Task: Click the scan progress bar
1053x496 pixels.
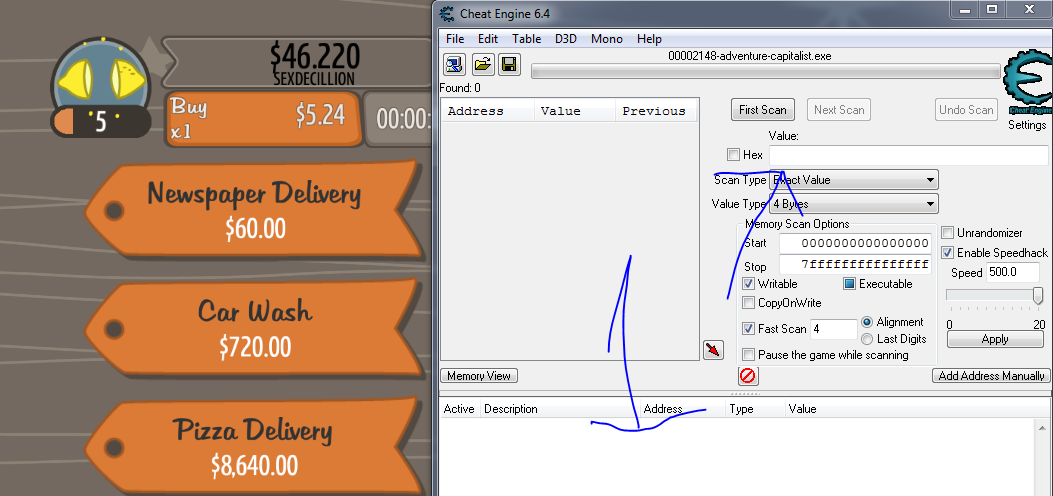Action: [x=766, y=71]
